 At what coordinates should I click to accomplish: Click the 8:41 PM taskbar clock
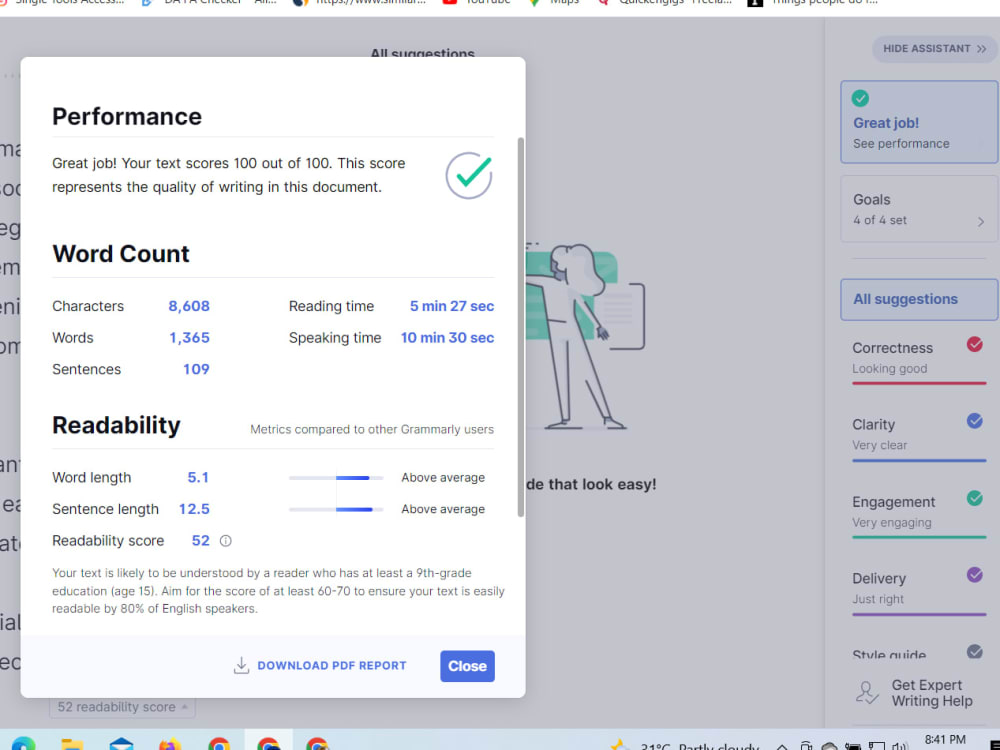click(945, 740)
